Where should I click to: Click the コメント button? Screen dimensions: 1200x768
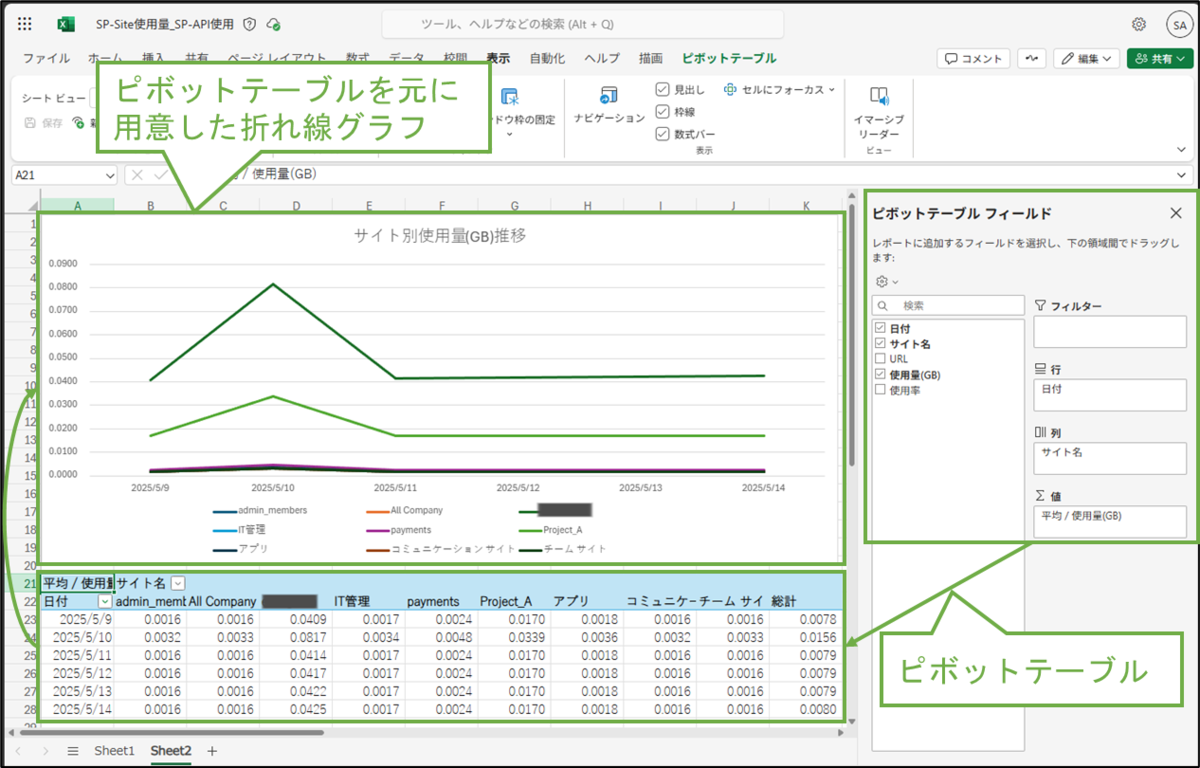(x=974, y=59)
